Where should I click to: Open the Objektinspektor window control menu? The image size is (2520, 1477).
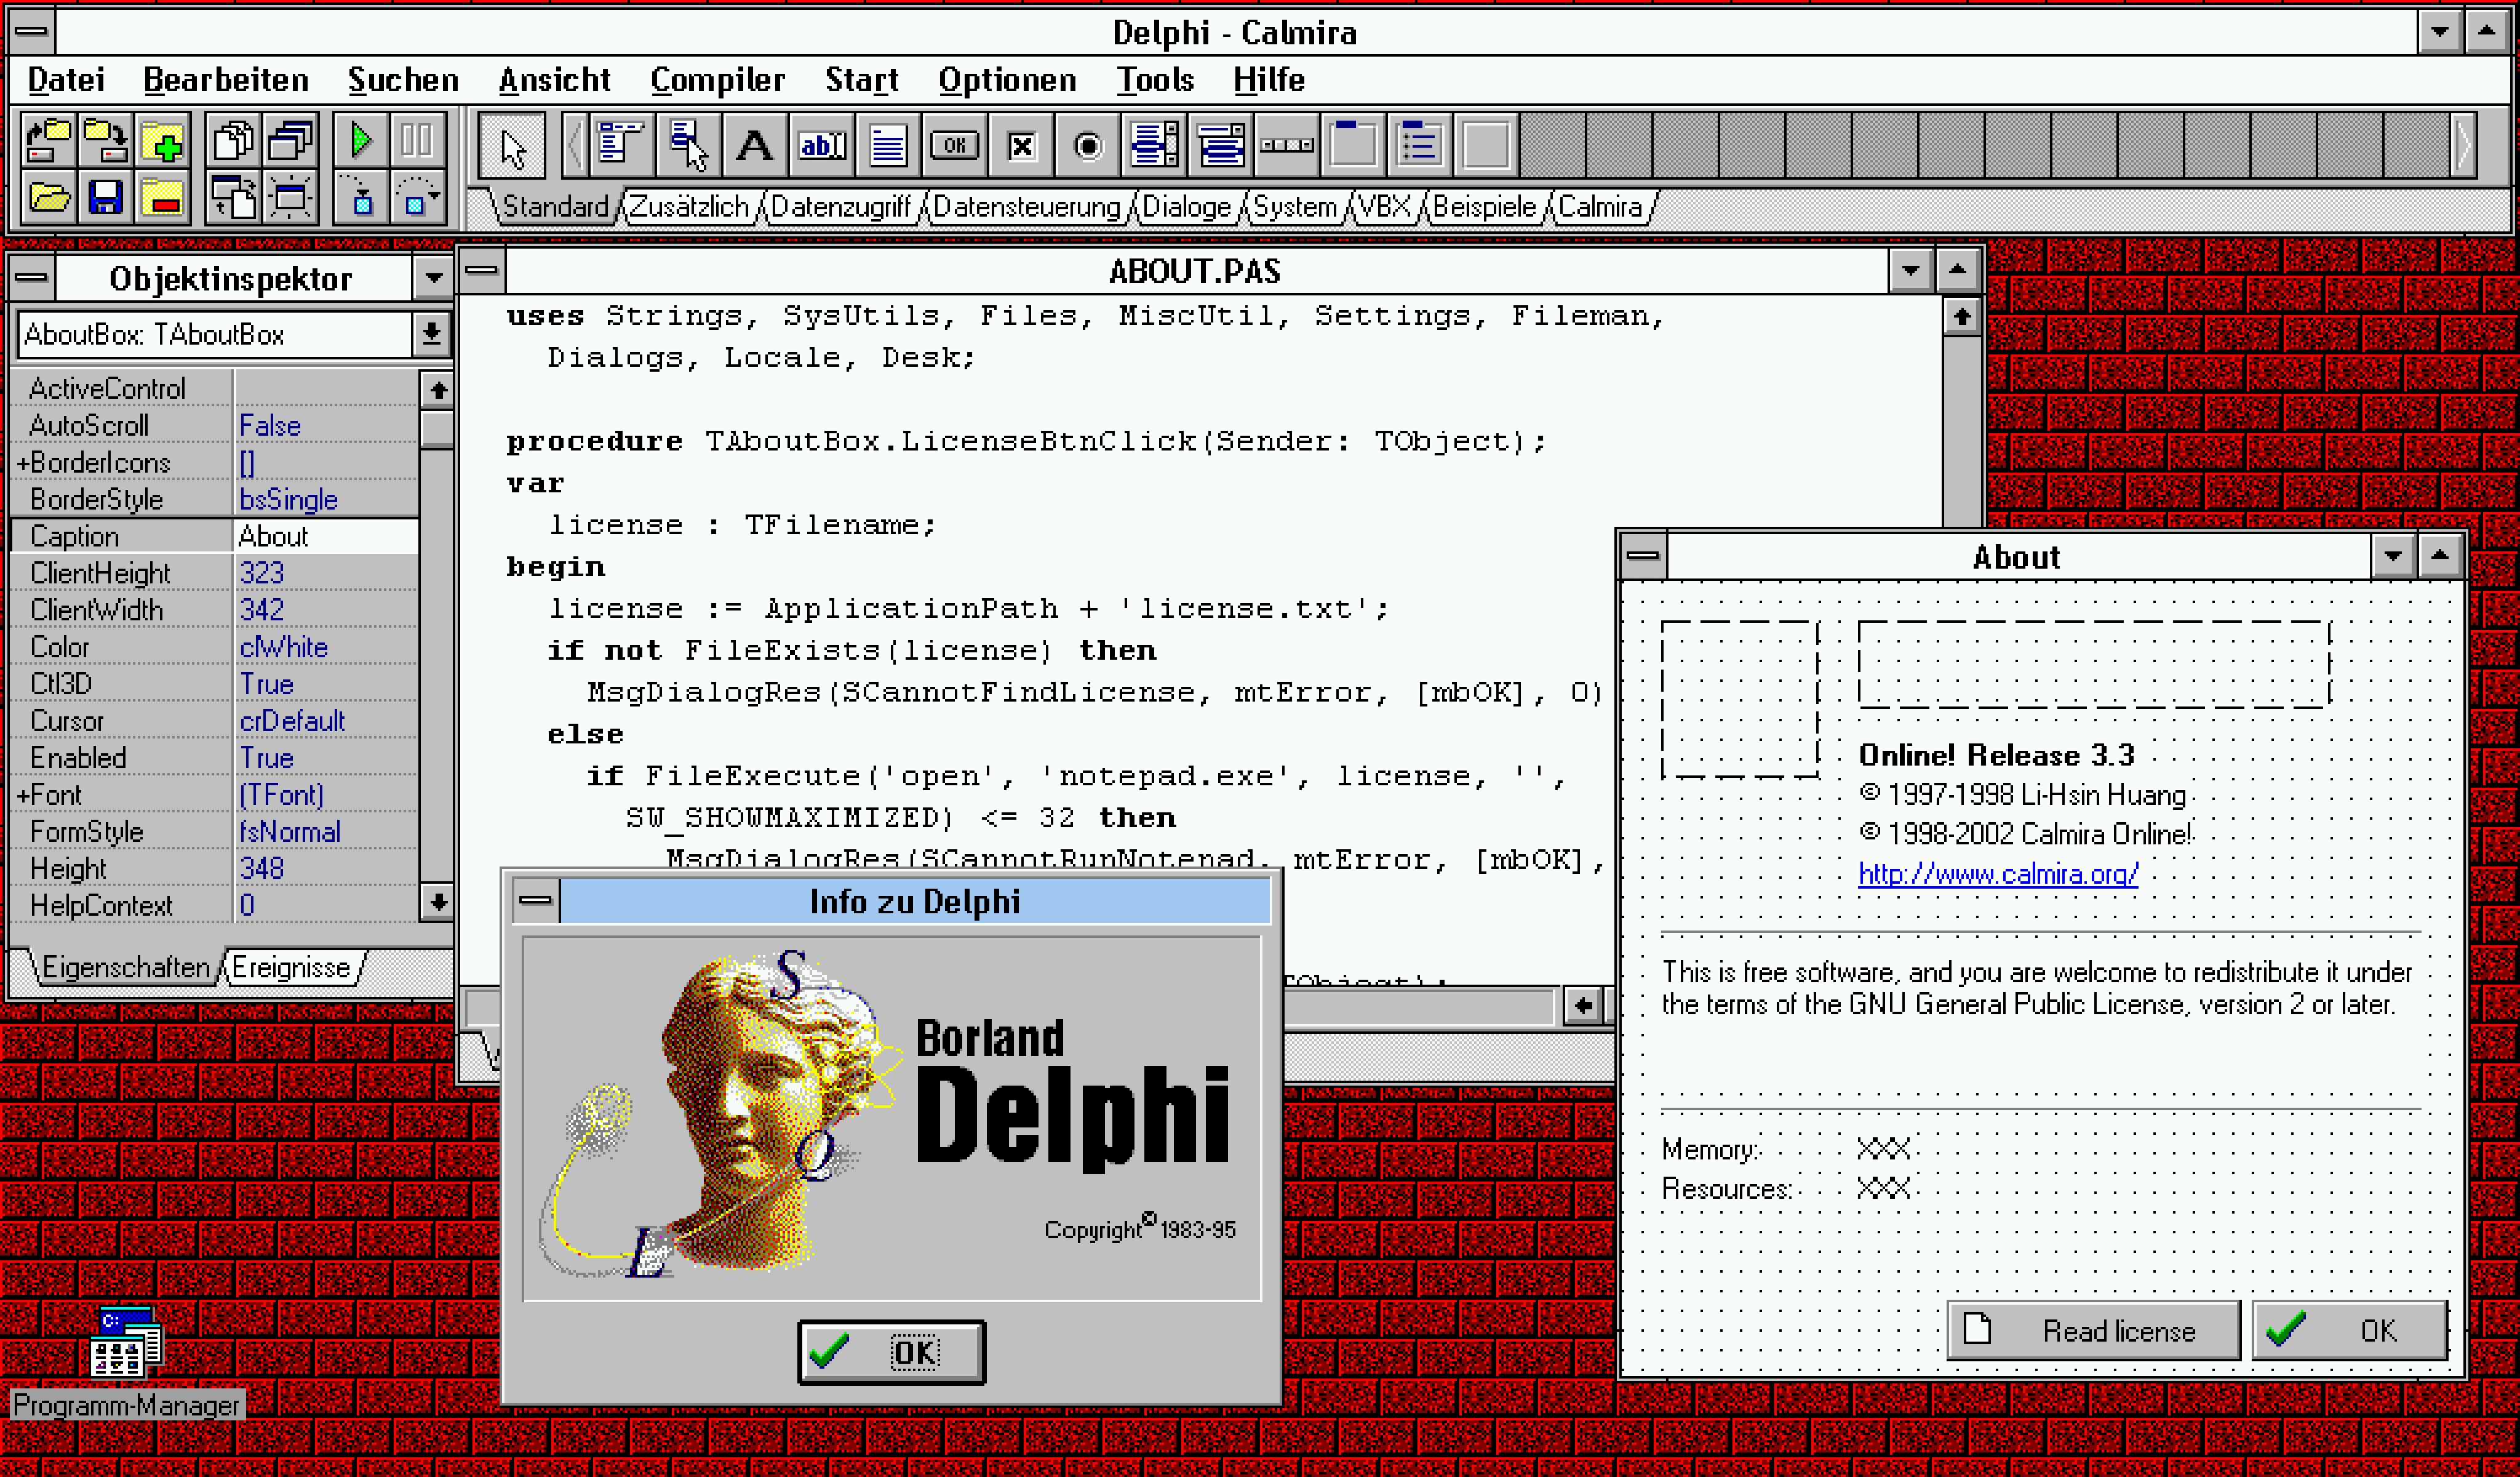32,278
